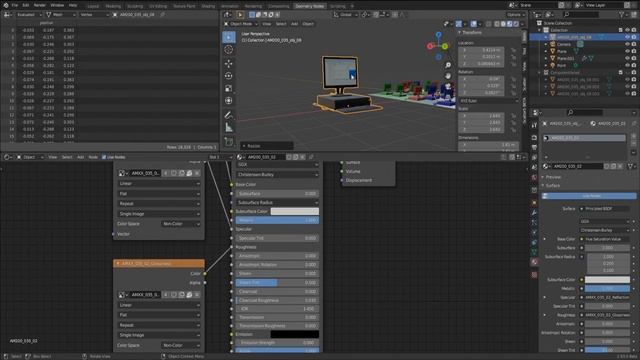This screenshot has width=640, height=360.
Task: Select the Move tool in viewport toolbar
Action: point(229,63)
